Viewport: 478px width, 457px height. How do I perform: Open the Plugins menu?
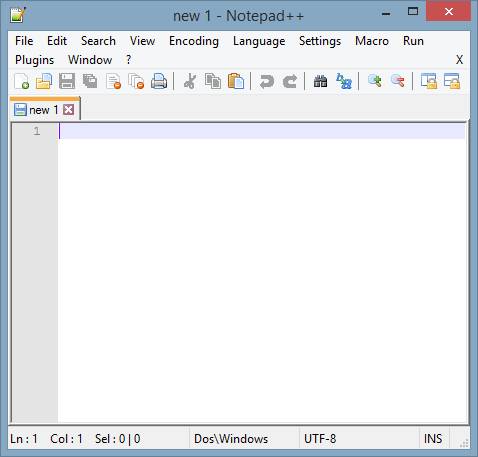pos(34,60)
